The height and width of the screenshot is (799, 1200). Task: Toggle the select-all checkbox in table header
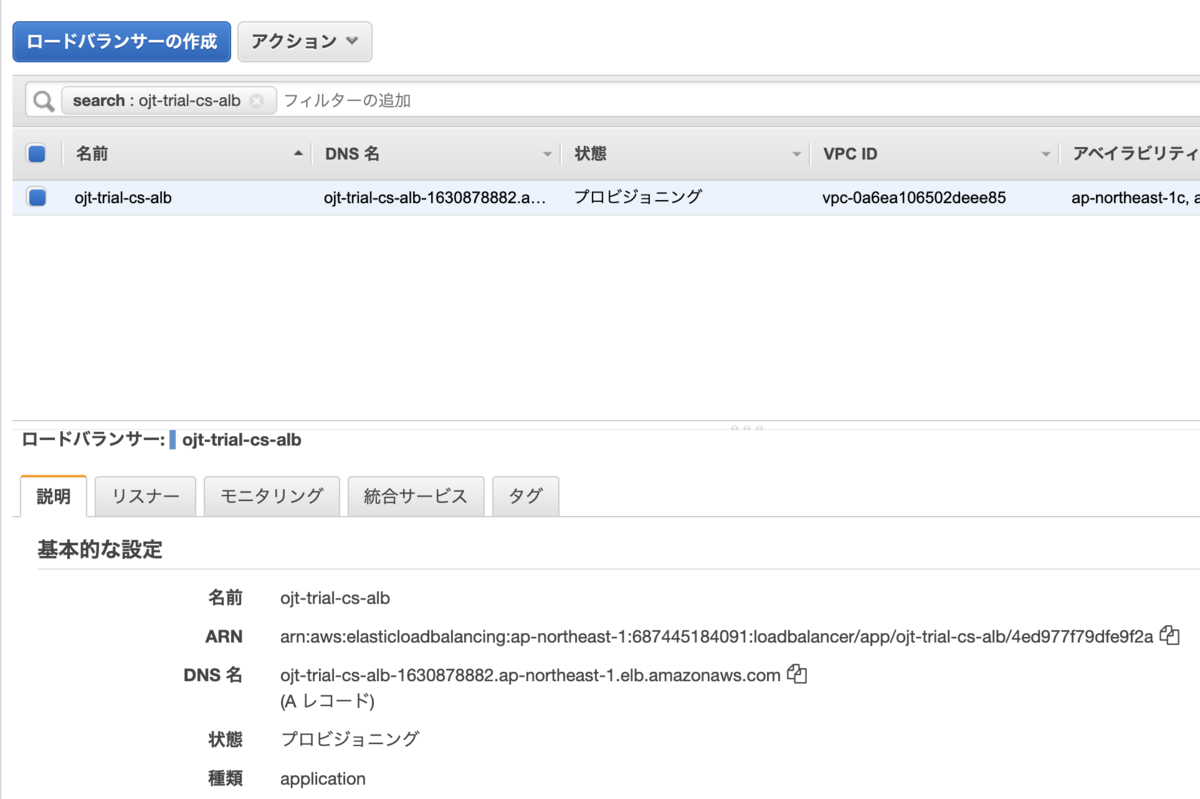pos(36,153)
